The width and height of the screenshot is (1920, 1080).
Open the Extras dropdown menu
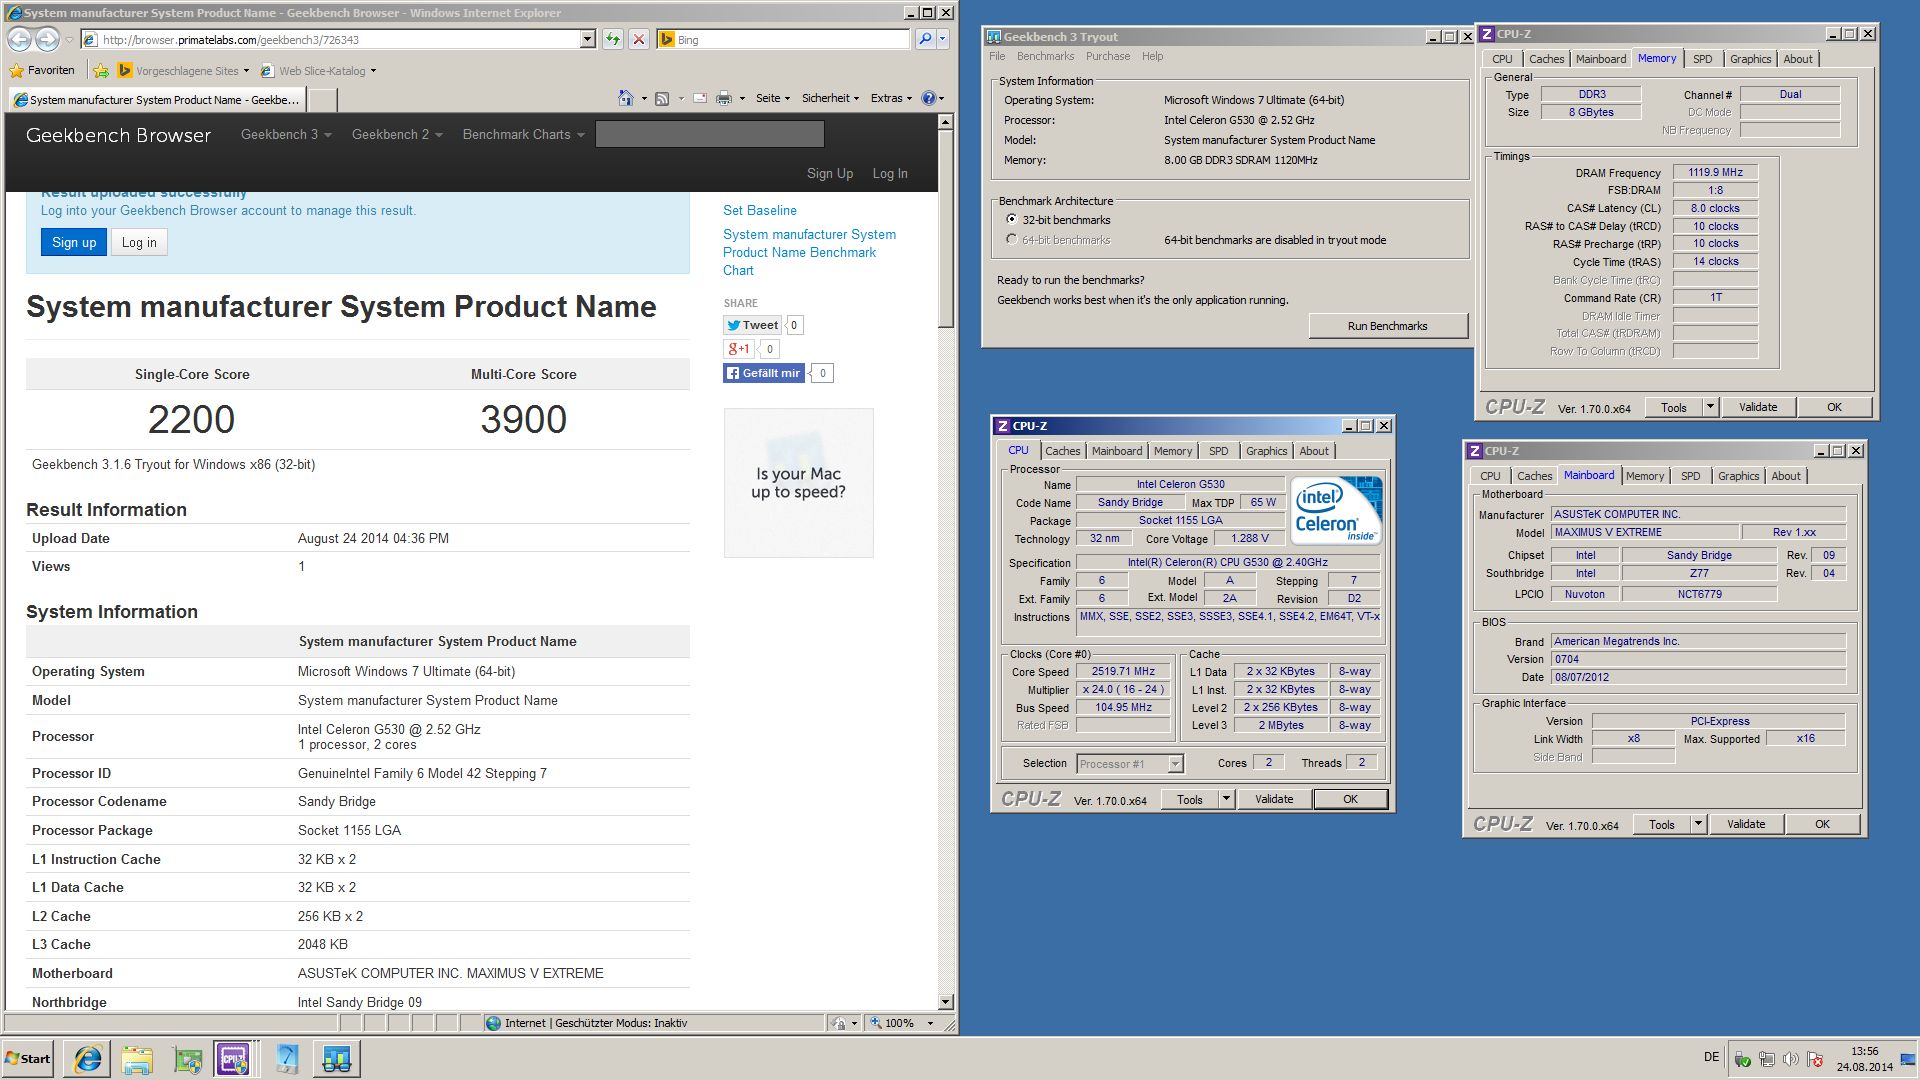(891, 98)
